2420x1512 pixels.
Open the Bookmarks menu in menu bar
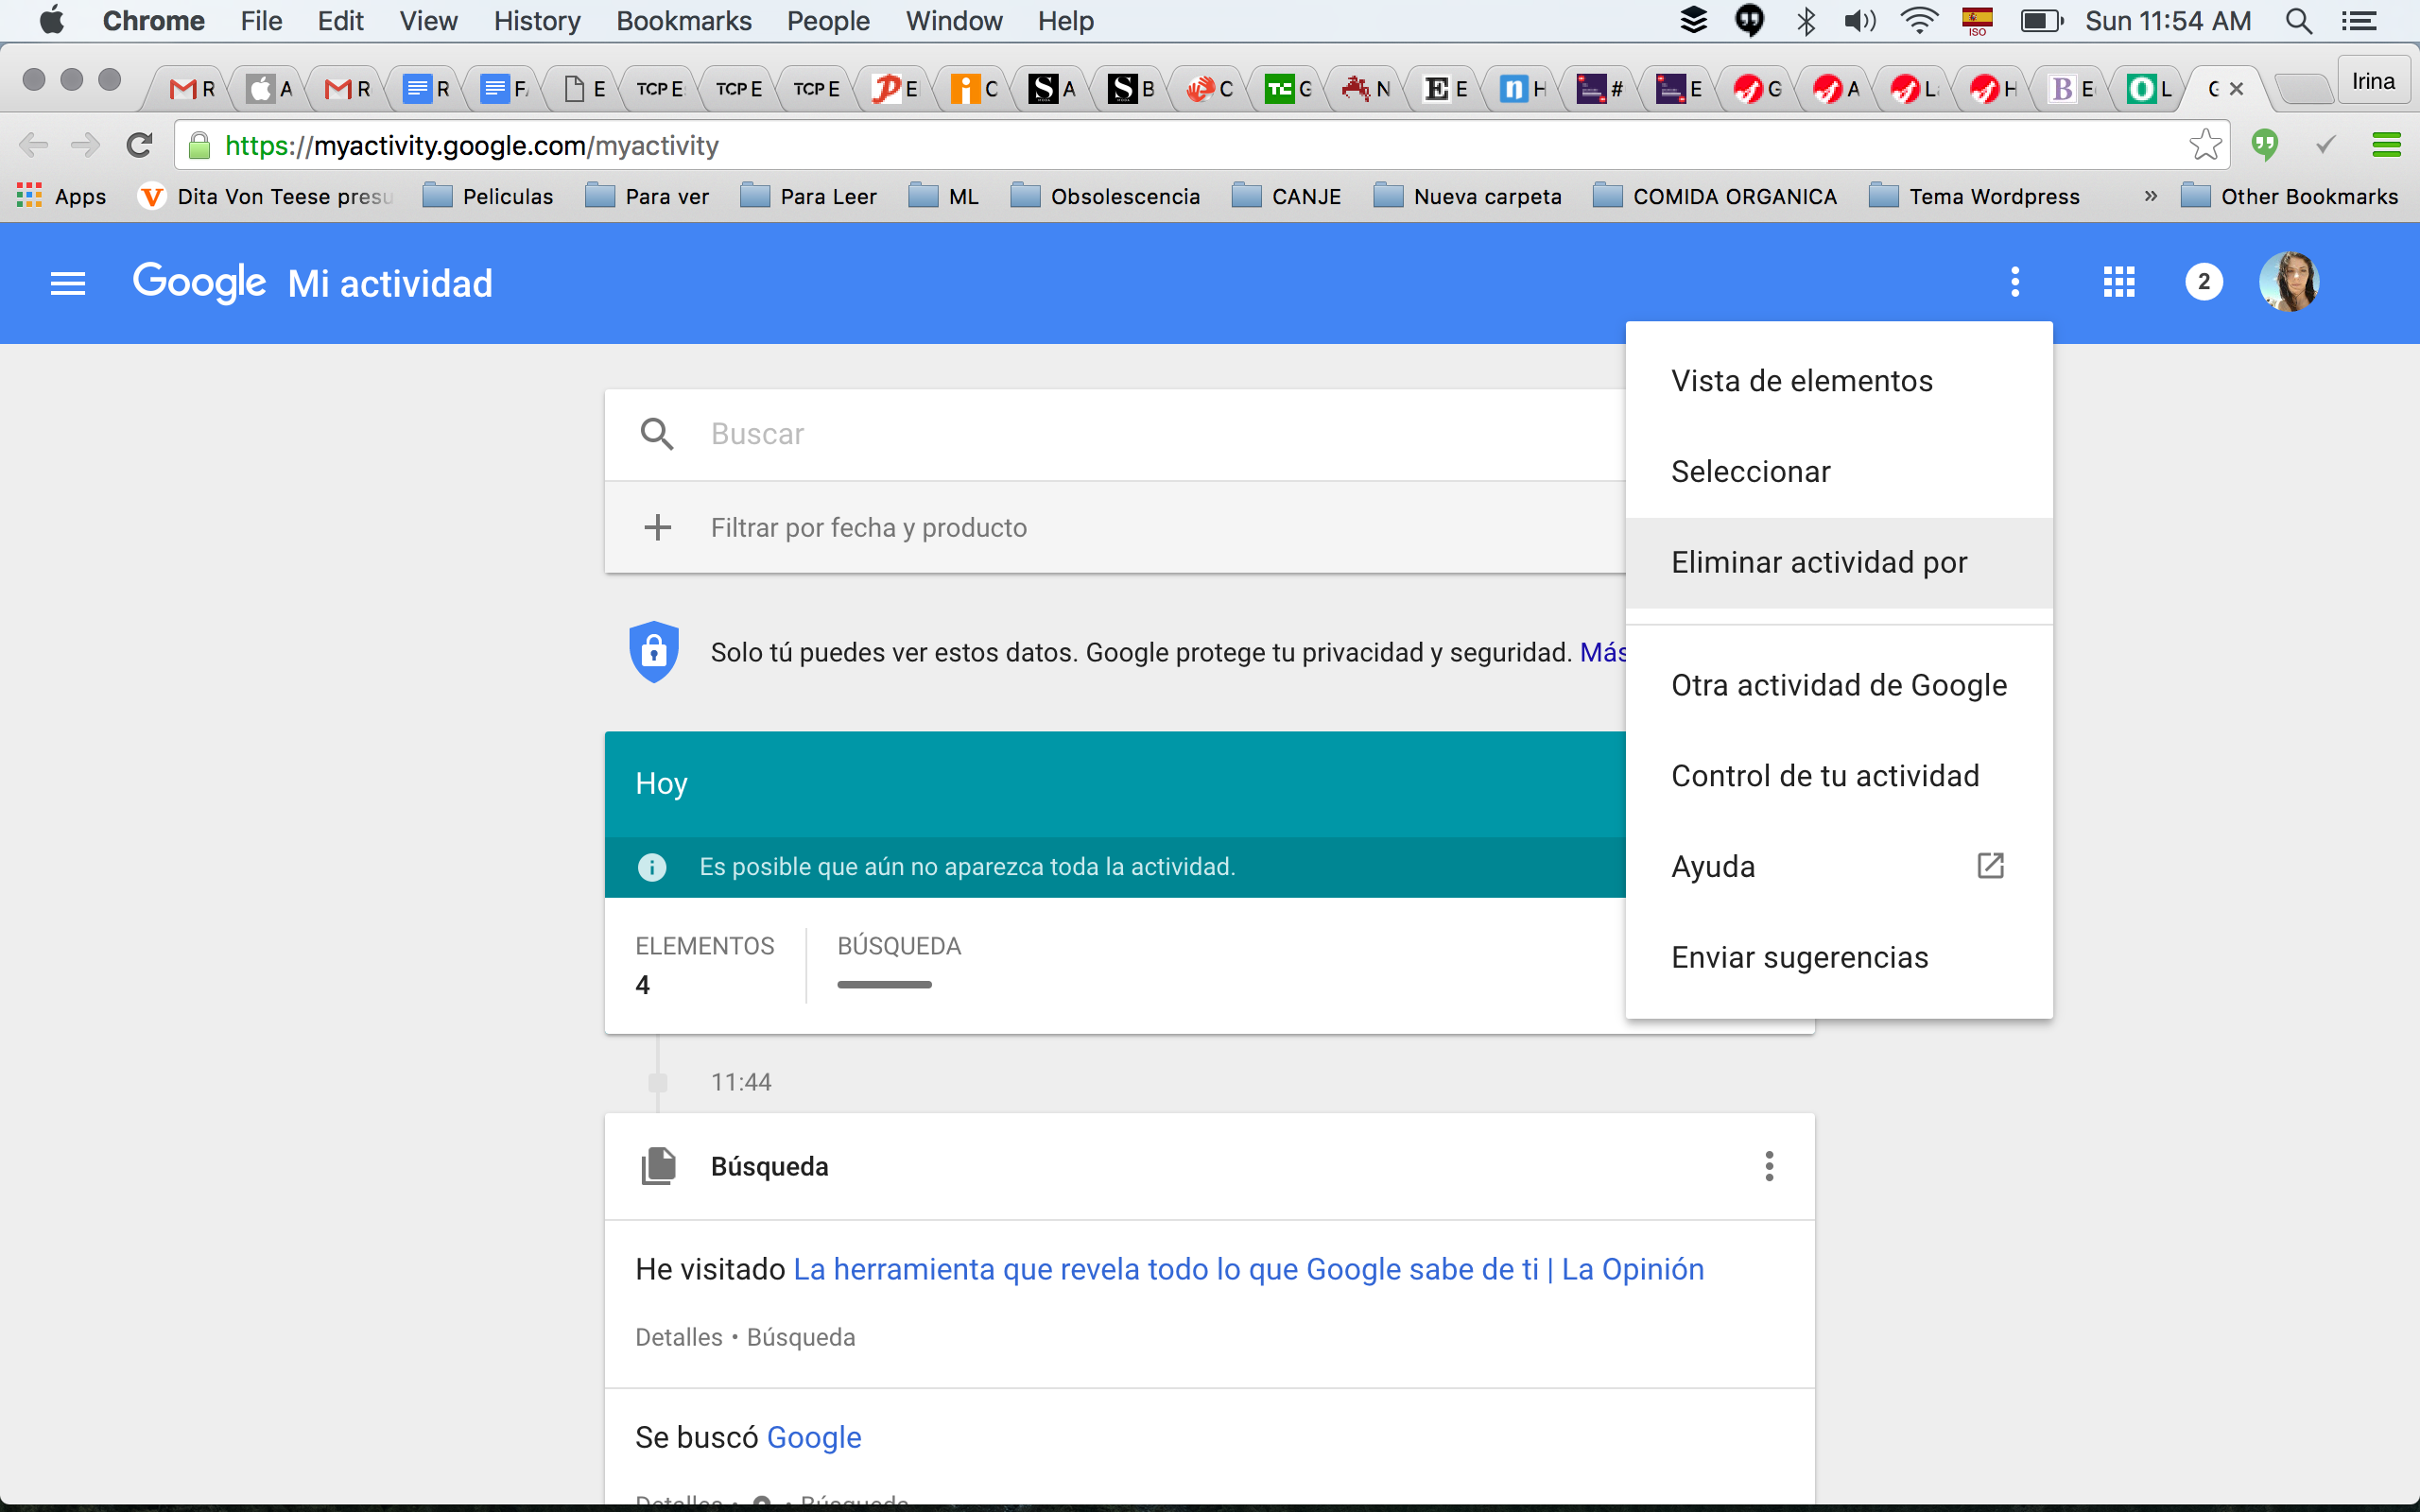pos(684,21)
